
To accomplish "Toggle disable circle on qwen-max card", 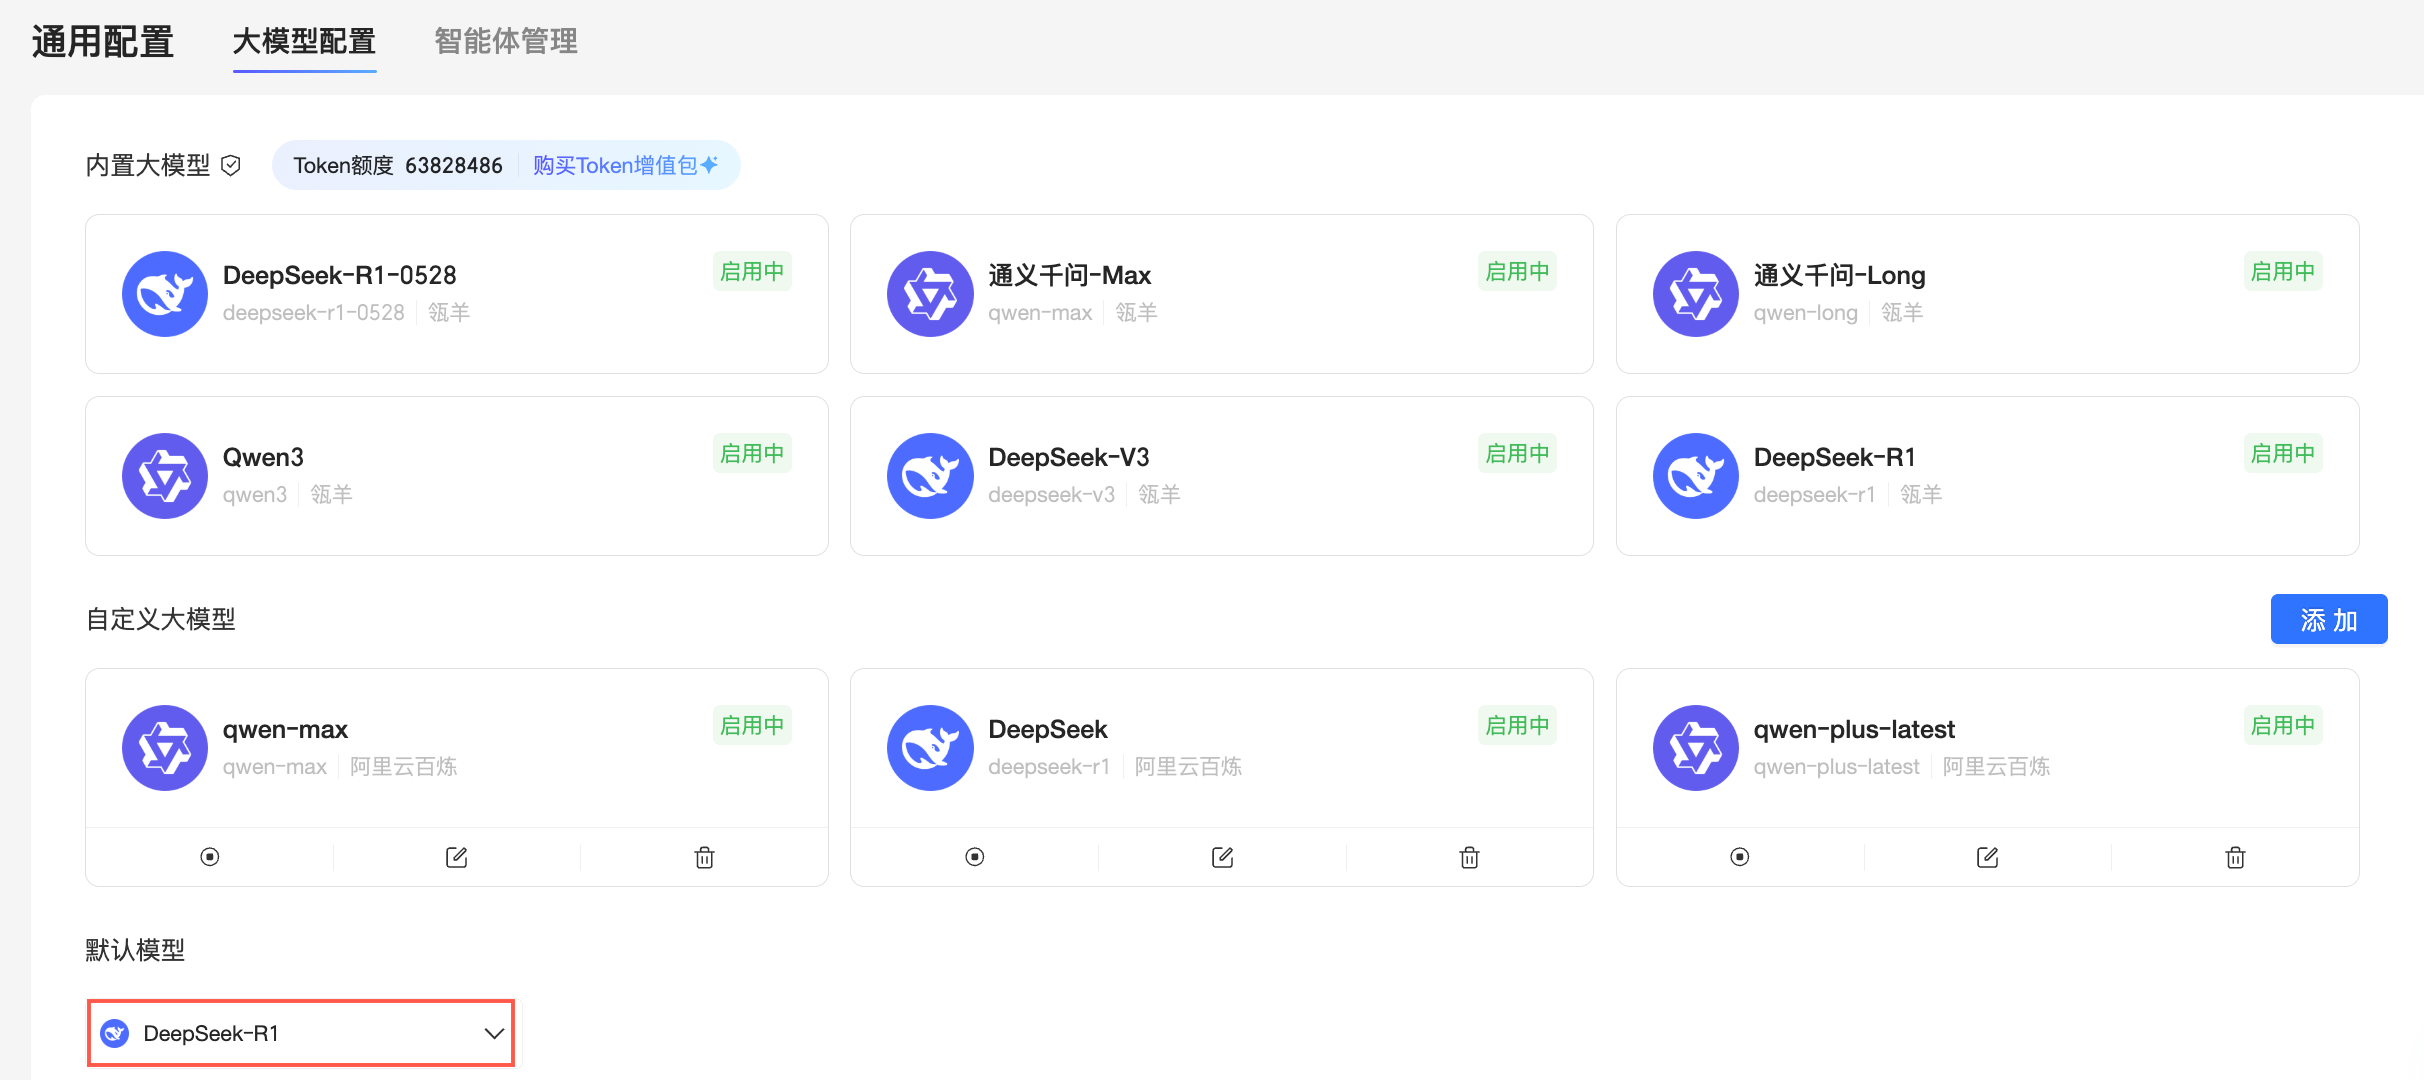I will pyautogui.click(x=209, y=857).
